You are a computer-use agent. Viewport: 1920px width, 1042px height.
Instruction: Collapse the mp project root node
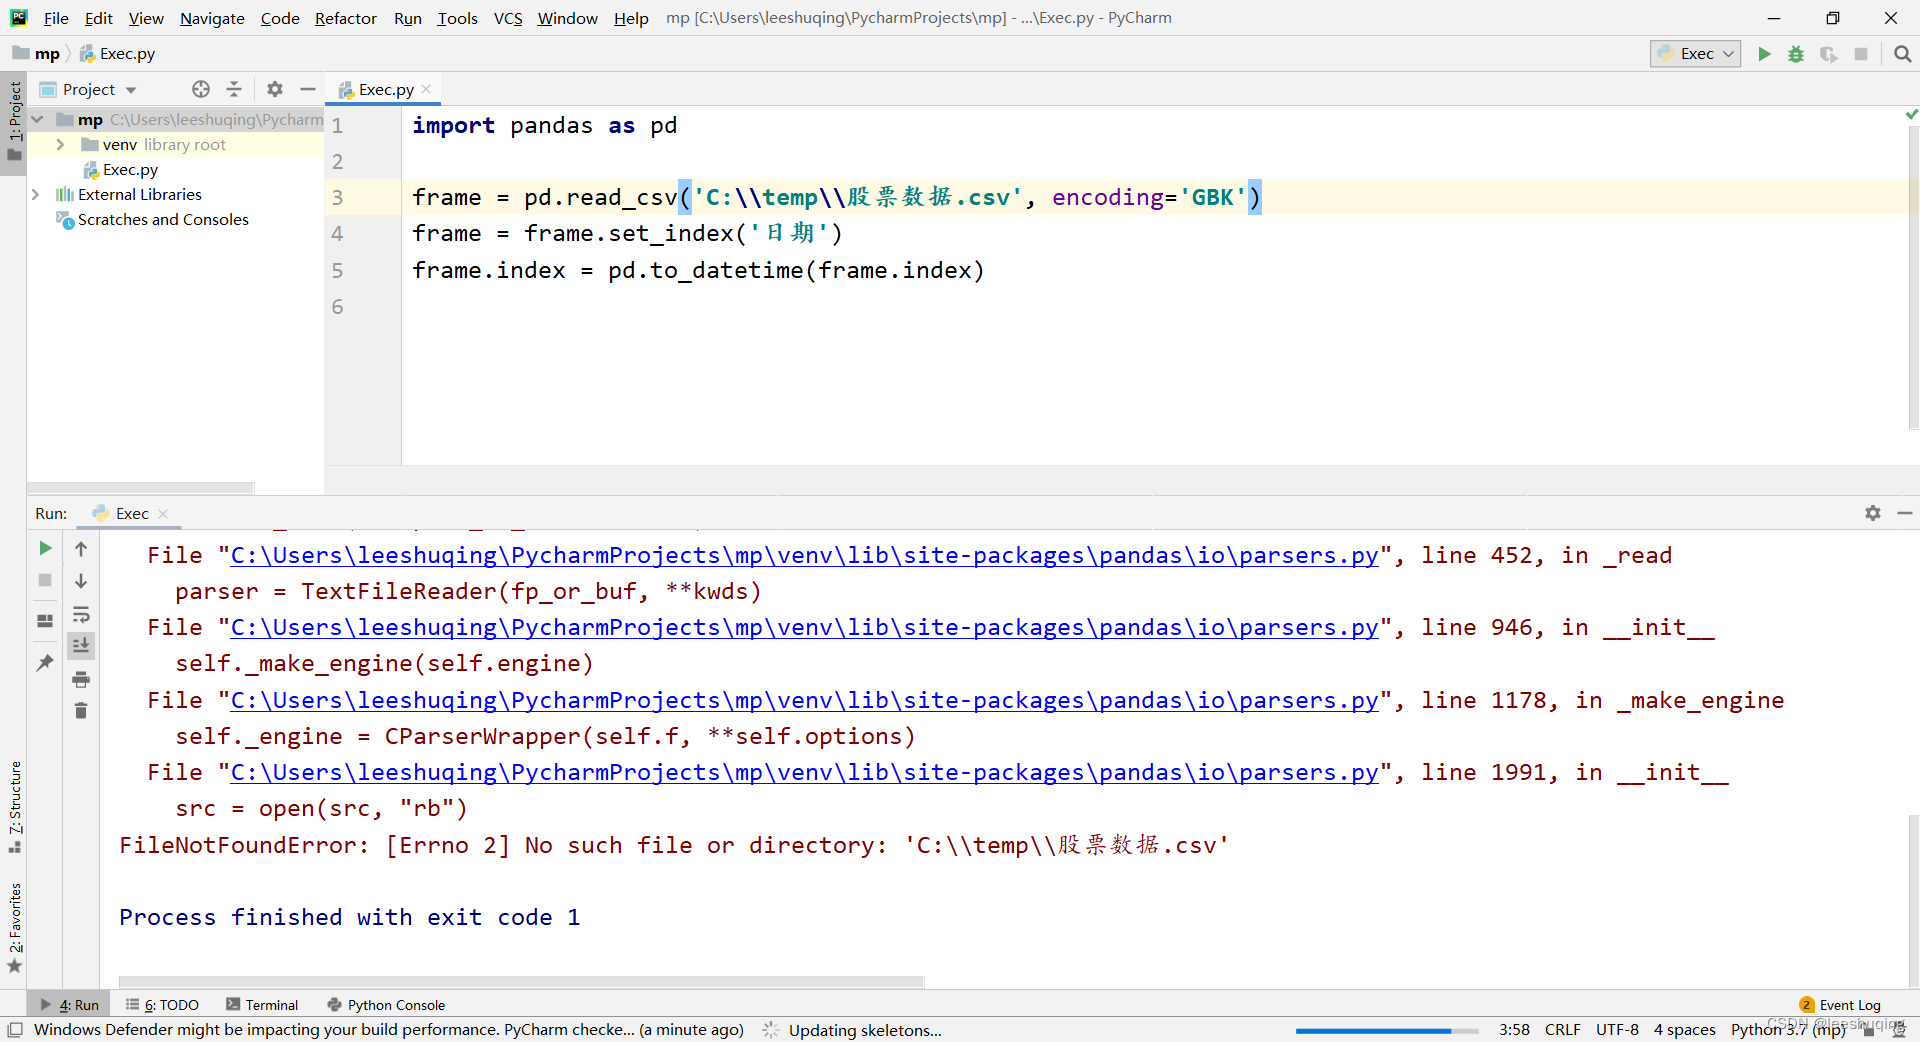tap(37, 120)
